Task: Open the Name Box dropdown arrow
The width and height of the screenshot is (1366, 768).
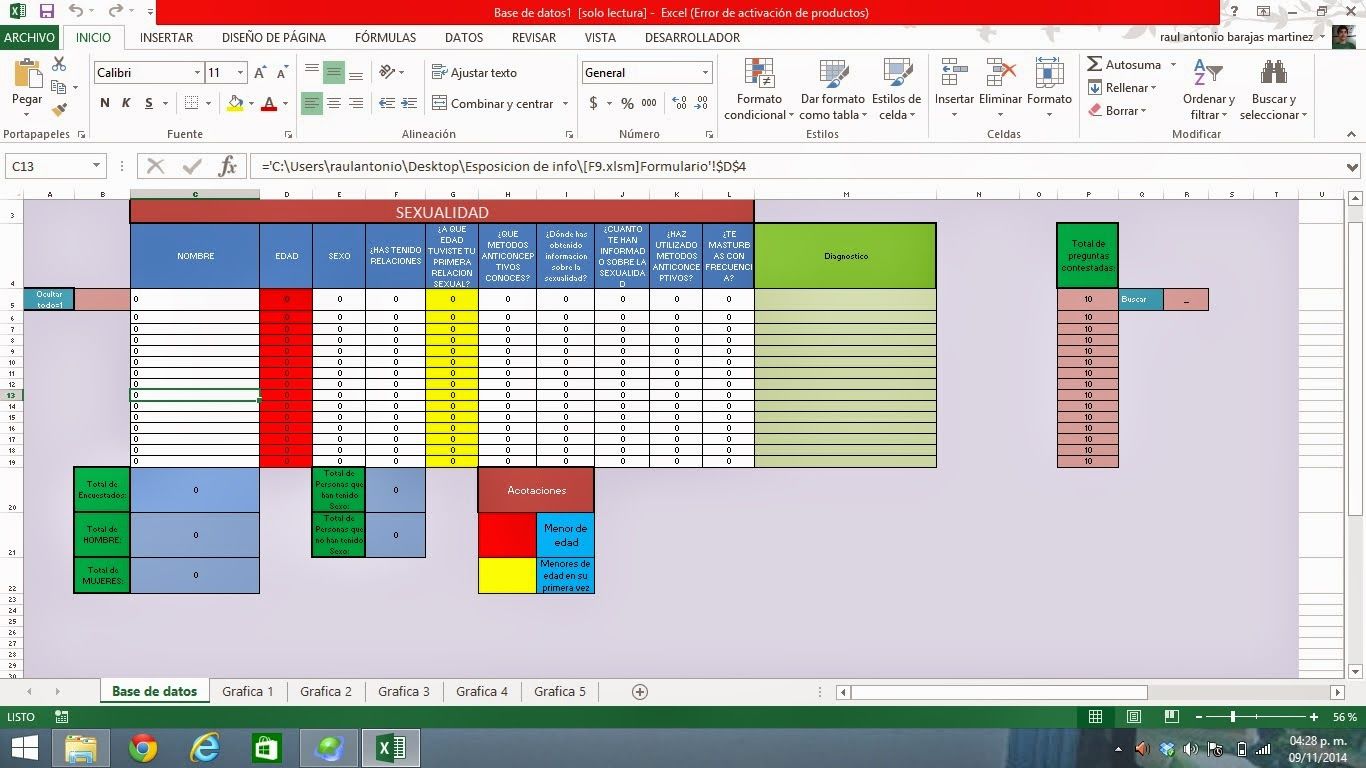Action: (97, 166)
